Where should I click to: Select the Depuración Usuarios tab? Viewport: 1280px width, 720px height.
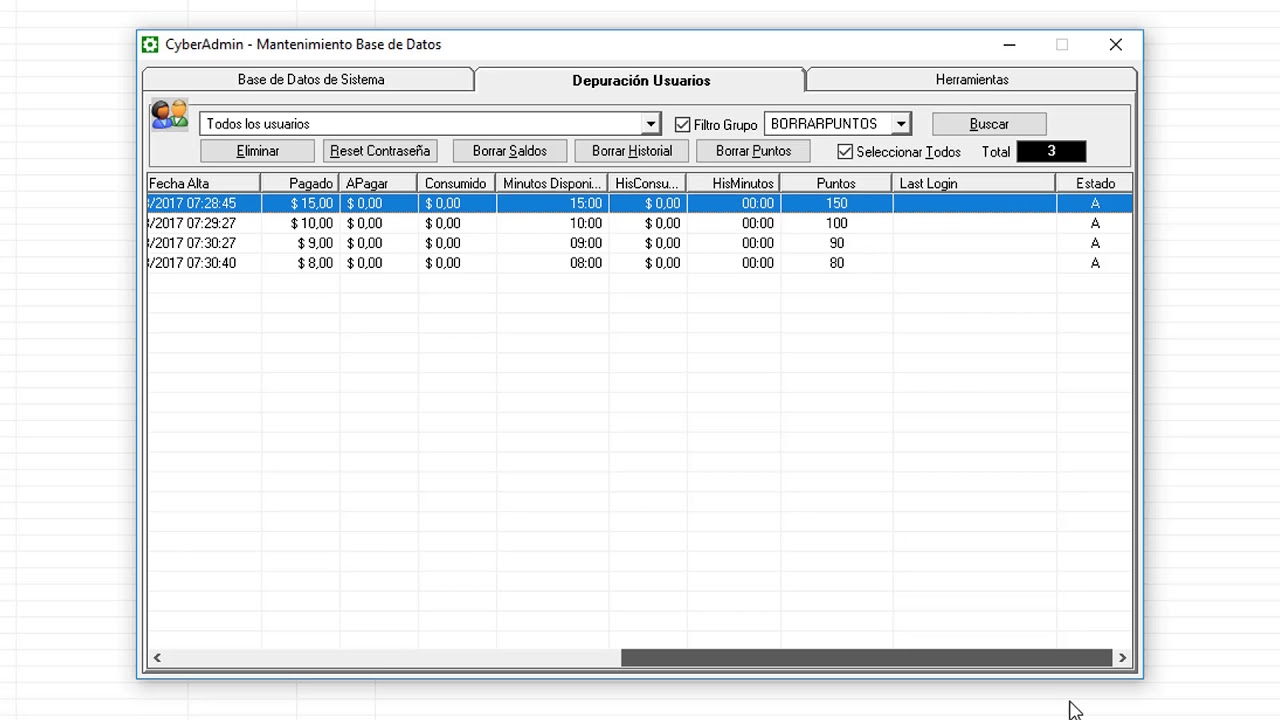click(641, 80)
